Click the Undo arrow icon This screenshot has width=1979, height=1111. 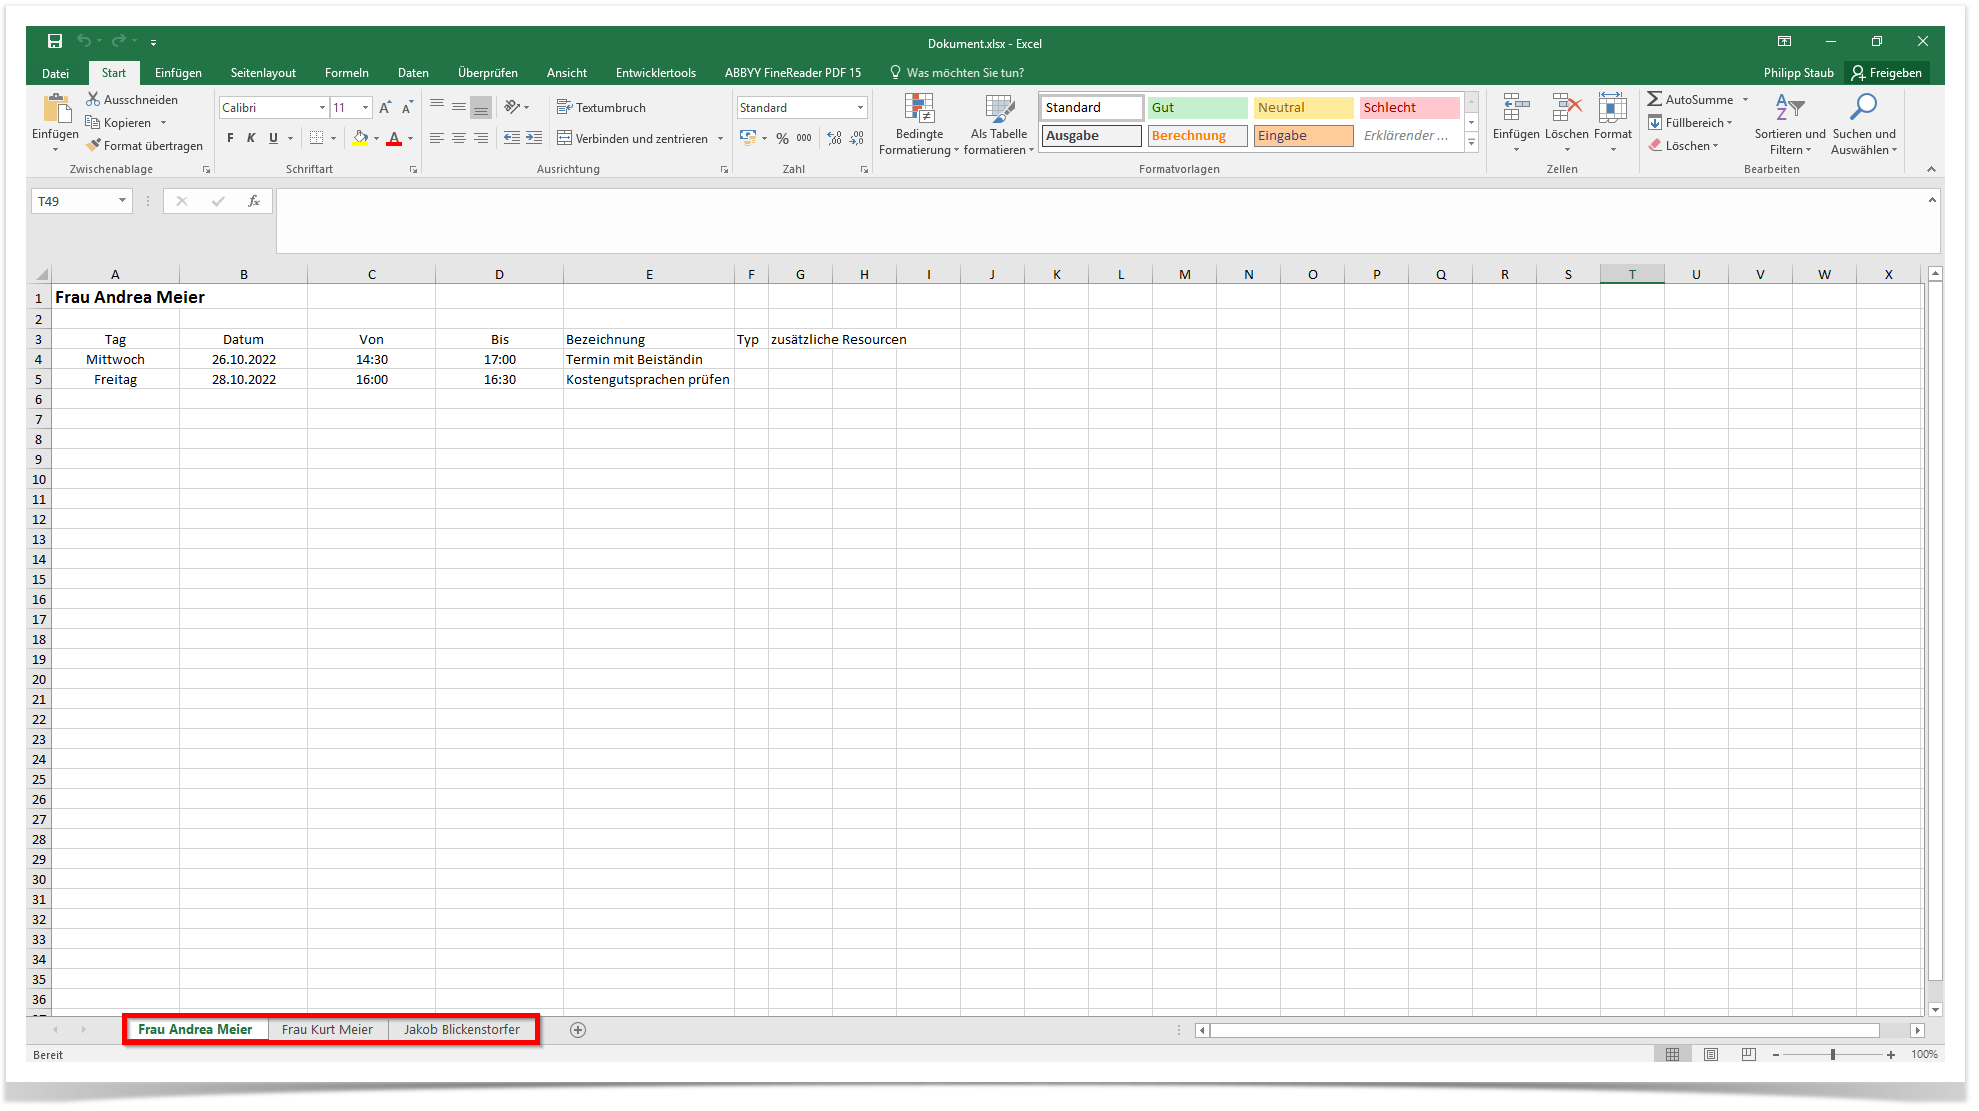(x=84, y=41)
